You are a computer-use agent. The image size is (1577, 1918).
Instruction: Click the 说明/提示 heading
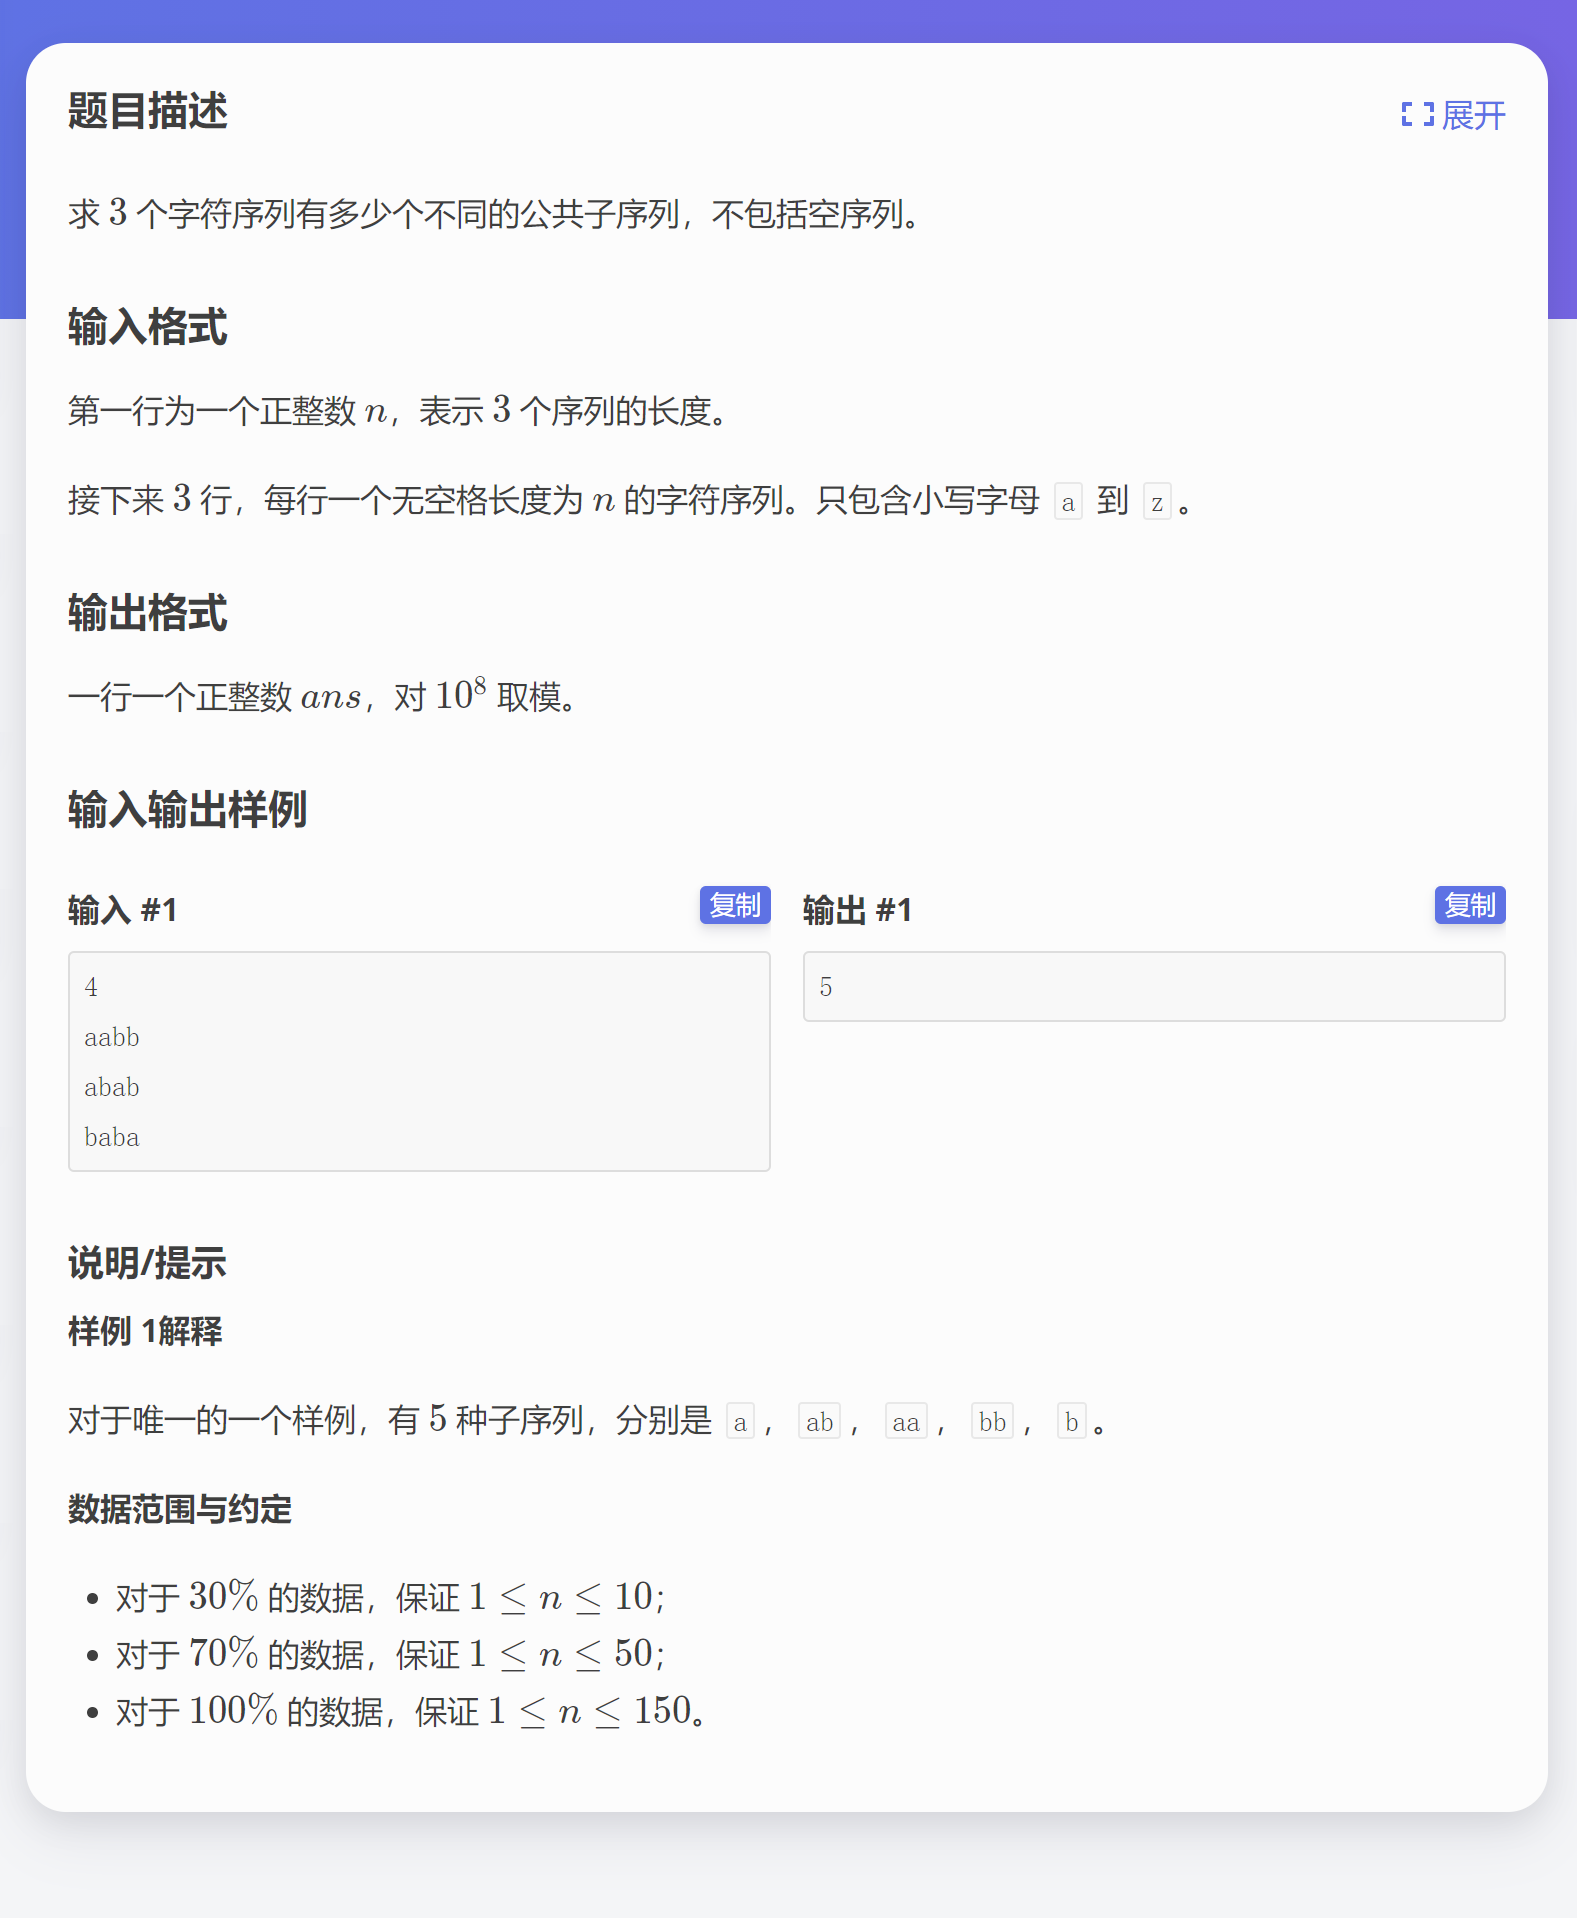point(147,1263)
